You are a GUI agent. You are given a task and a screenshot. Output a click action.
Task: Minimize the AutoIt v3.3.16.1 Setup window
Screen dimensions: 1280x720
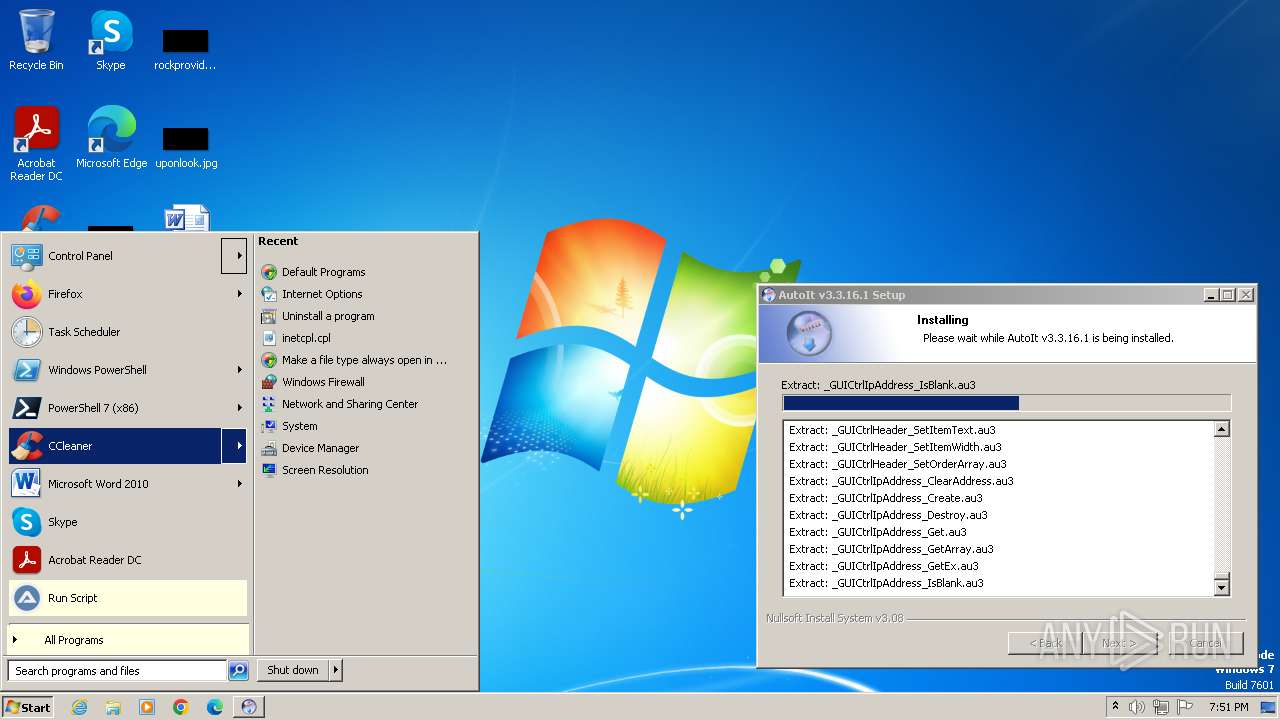(1211, 295)
